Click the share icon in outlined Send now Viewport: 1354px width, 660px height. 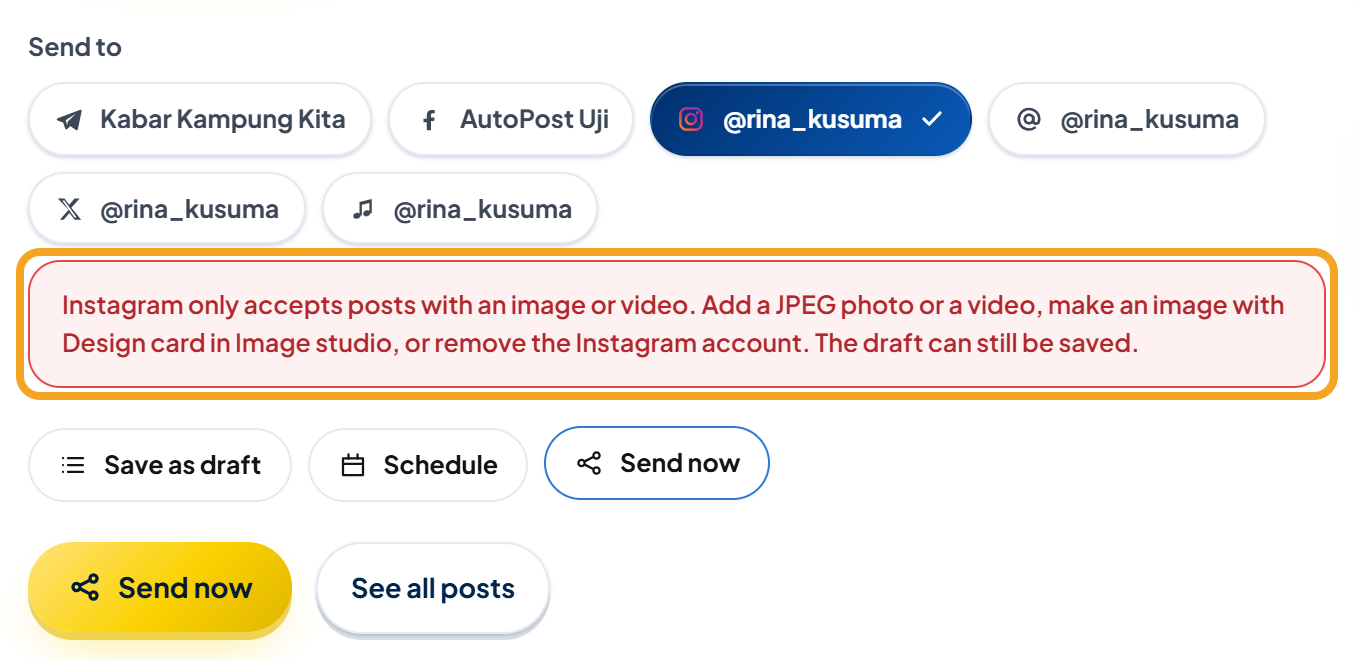pos(590,463)
